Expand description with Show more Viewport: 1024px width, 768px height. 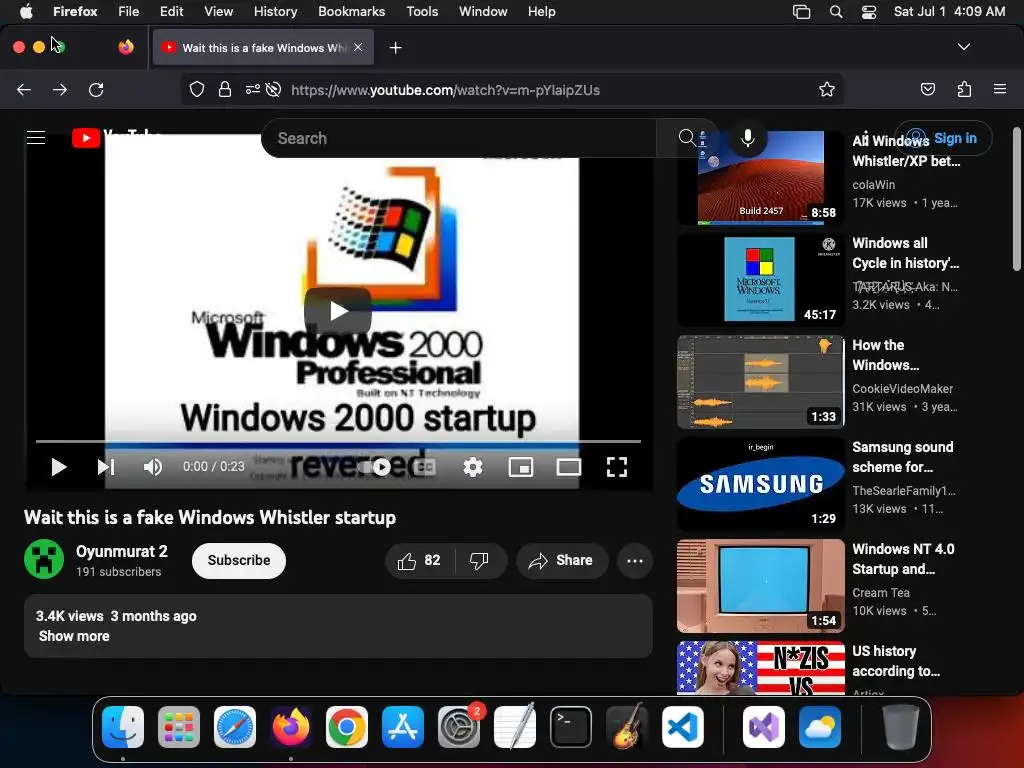tap(74, 636)
